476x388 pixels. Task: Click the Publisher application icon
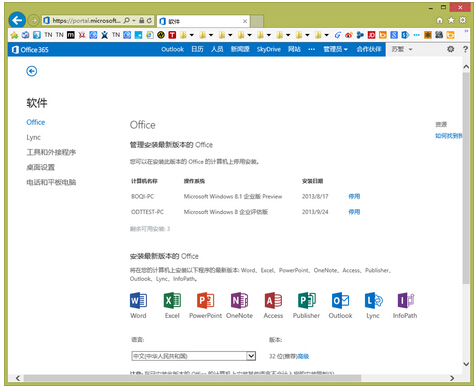click(306, 300)
